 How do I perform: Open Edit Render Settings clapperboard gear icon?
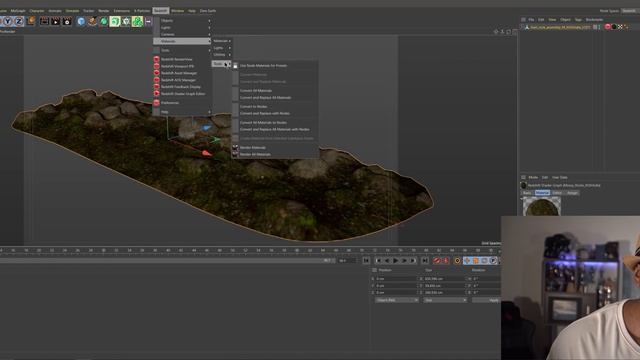click(x=67, y=21)
